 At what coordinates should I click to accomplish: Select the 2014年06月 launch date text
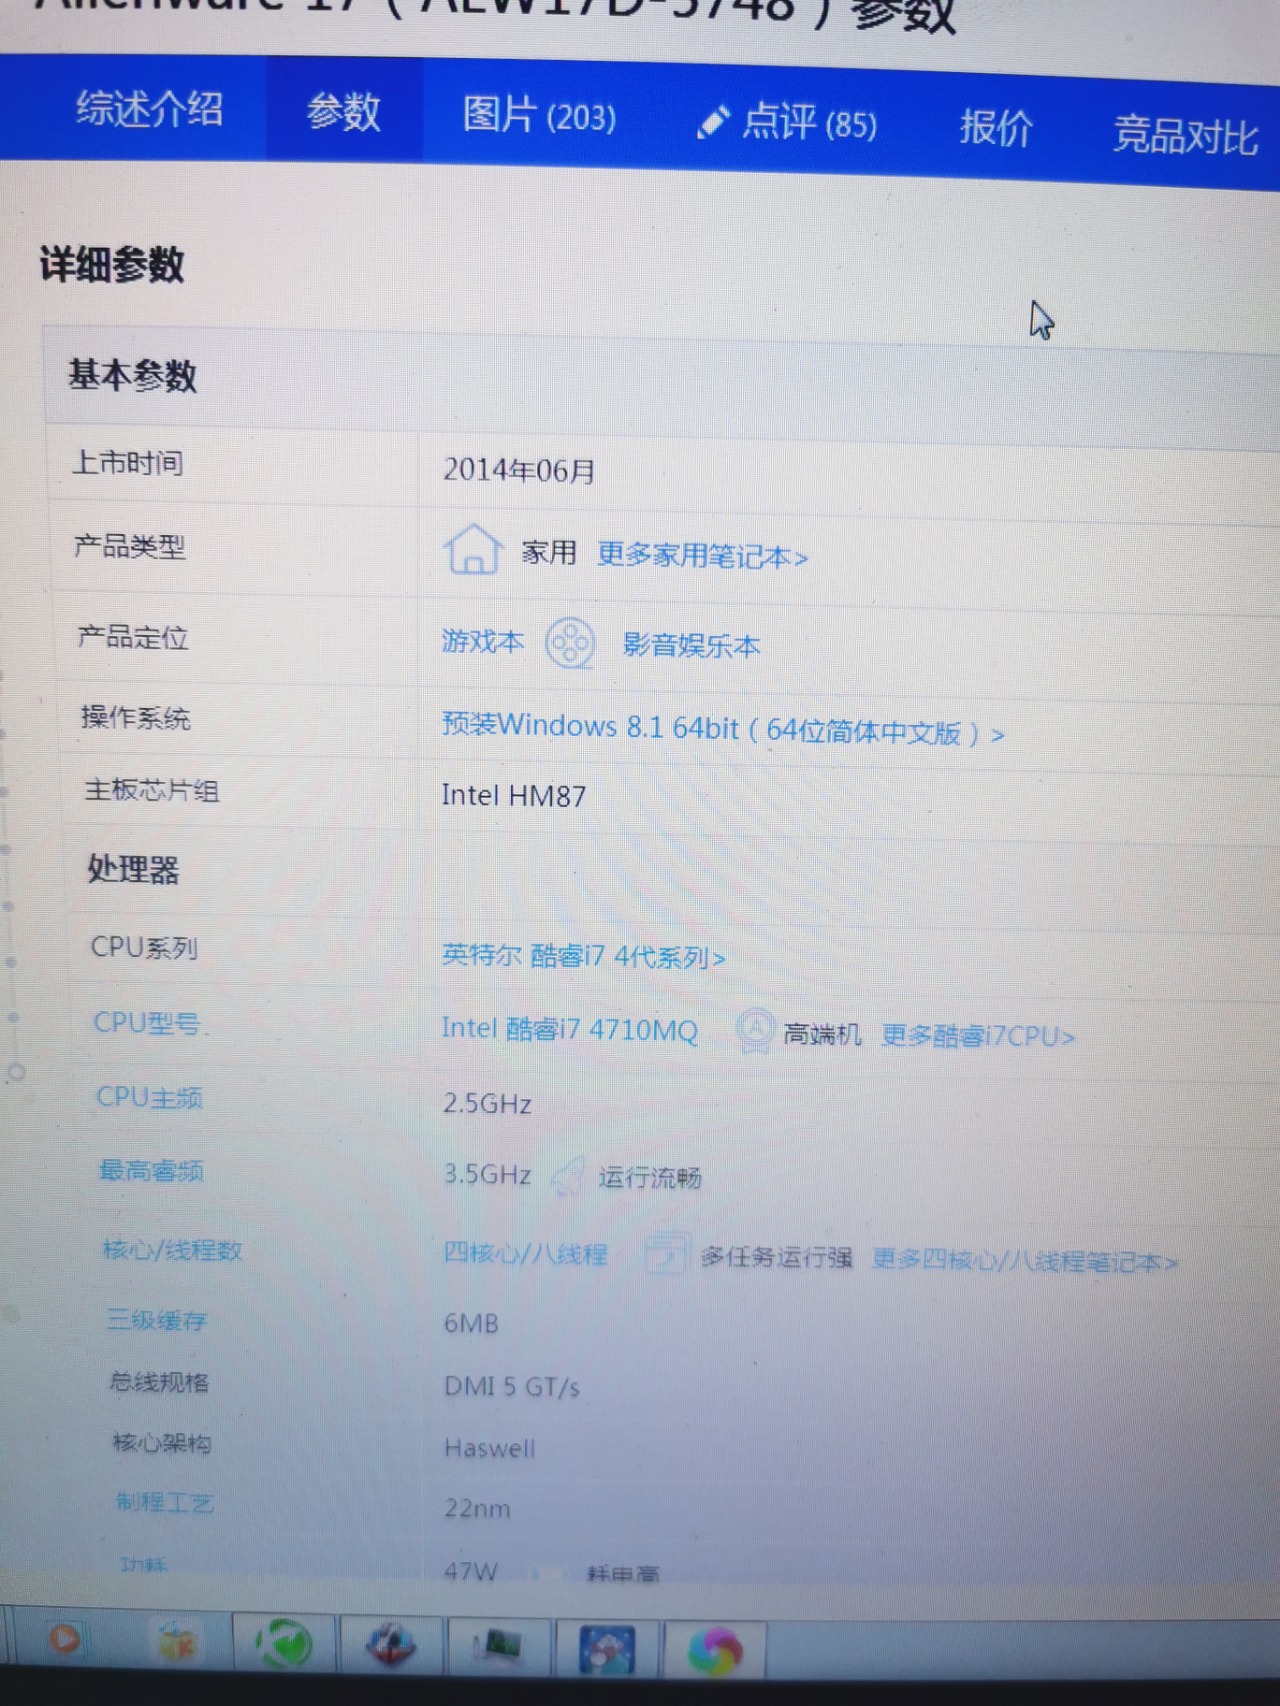(519, 470)
